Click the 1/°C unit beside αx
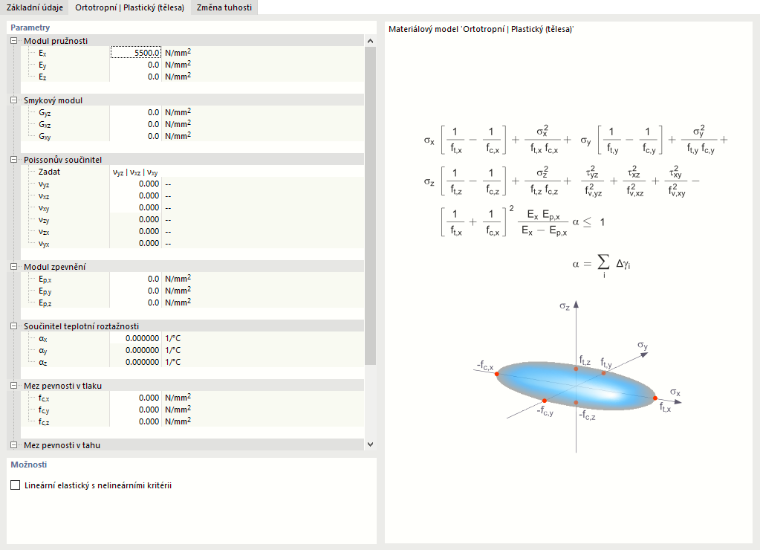The height and width of the screenshot is (550, 760). [x=173, y=338]
